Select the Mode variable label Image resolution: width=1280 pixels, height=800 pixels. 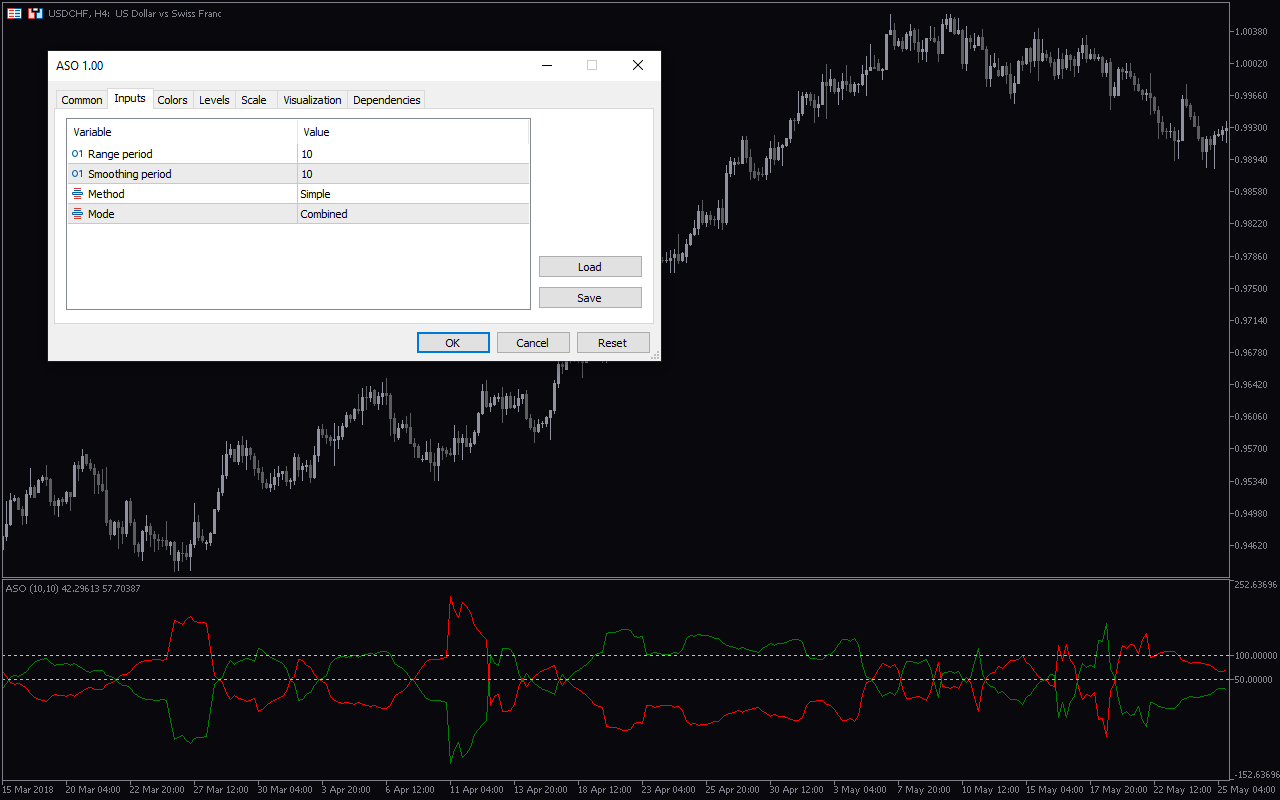(101, 214)
